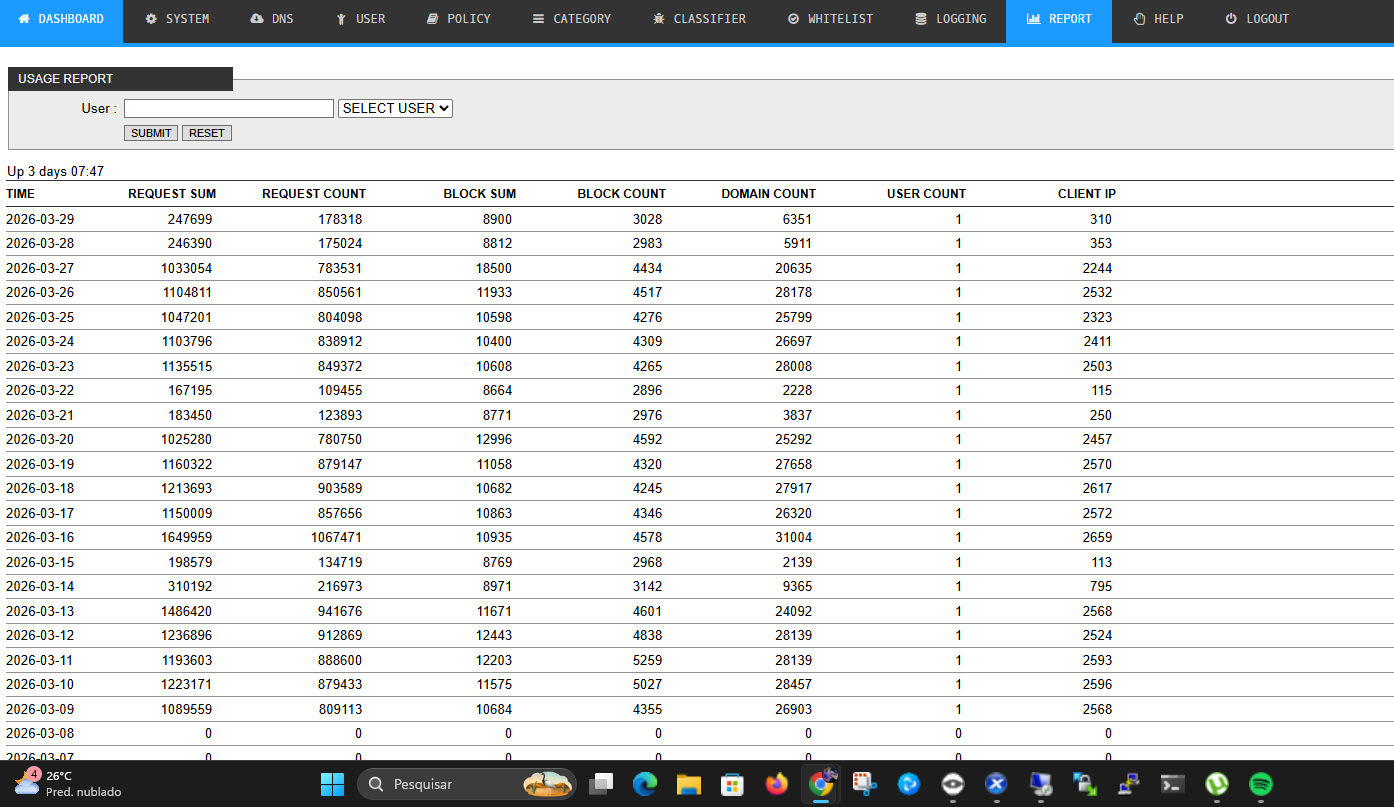This screenshot has height=807, width=1394.
Task: Click the RESET button
Action: tap(207, 133)
